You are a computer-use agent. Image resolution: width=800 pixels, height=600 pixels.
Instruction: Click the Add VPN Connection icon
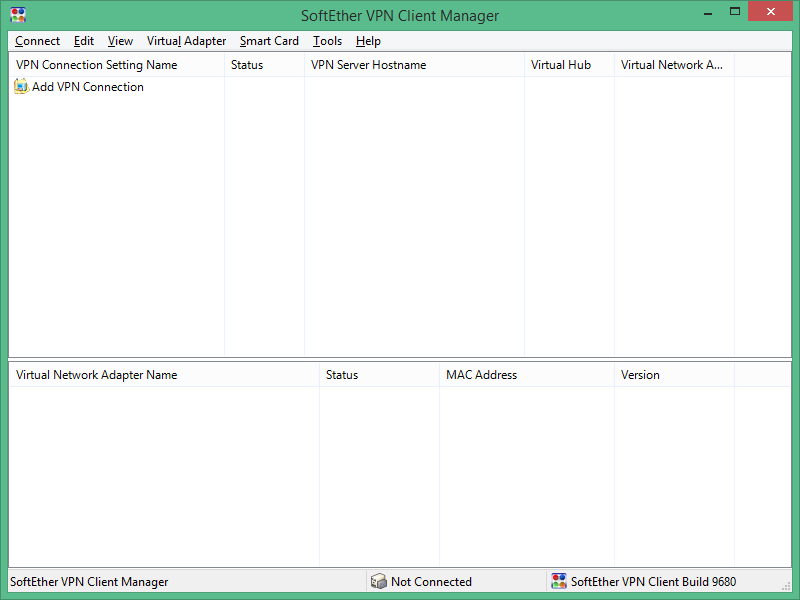pyautogui.click(x=21, y=87)
